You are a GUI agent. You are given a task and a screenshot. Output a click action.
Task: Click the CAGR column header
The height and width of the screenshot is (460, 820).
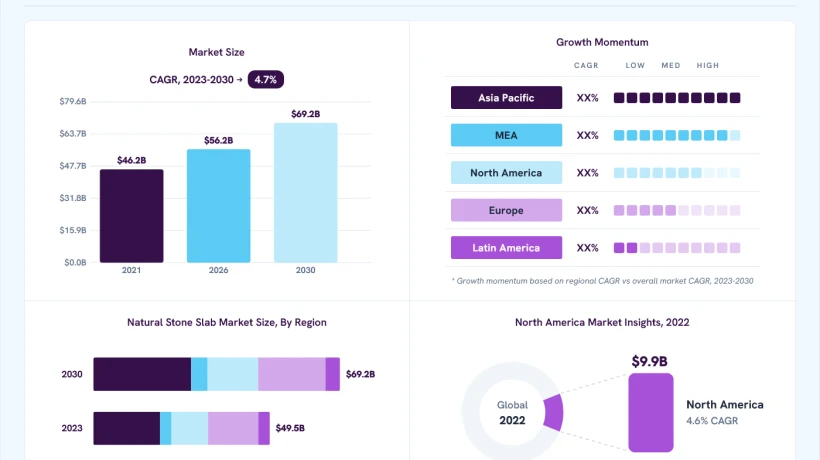point(586,65)
